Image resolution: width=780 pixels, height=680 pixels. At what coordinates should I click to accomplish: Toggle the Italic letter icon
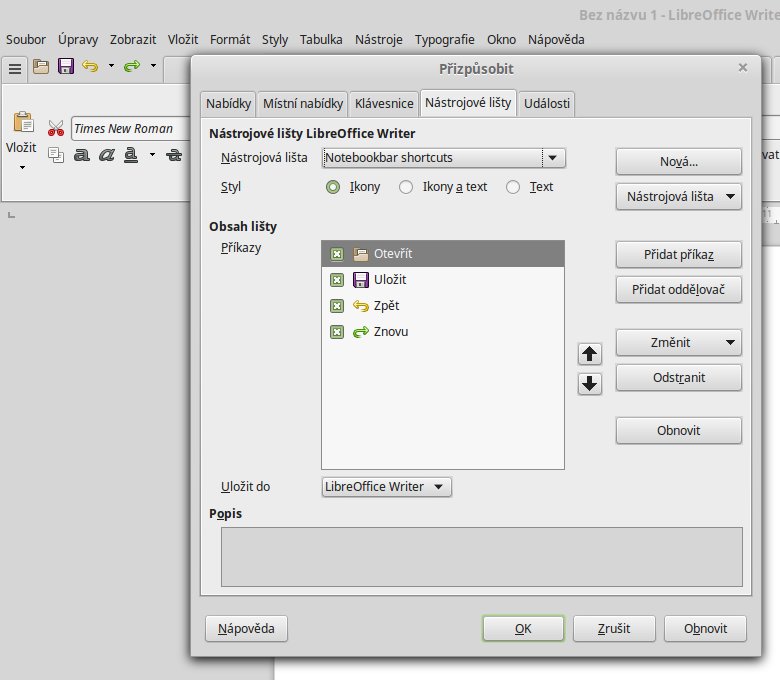coord(106,155)
